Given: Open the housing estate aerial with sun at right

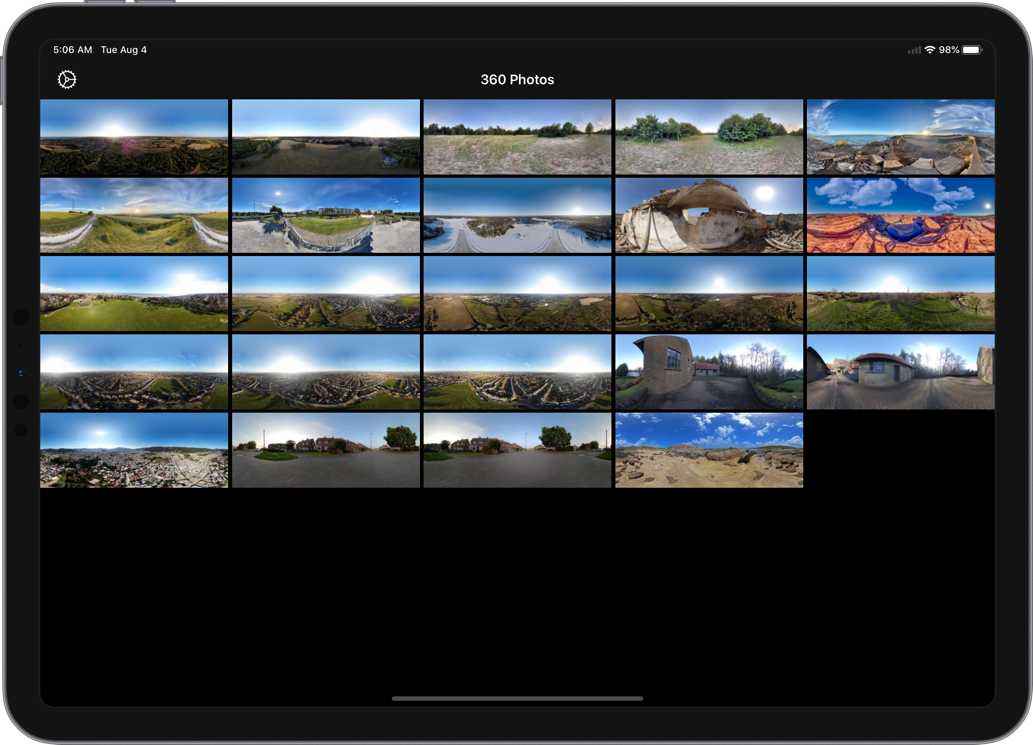Looking at the screenshot, I should pyautogui.click(x=517, y=372).
